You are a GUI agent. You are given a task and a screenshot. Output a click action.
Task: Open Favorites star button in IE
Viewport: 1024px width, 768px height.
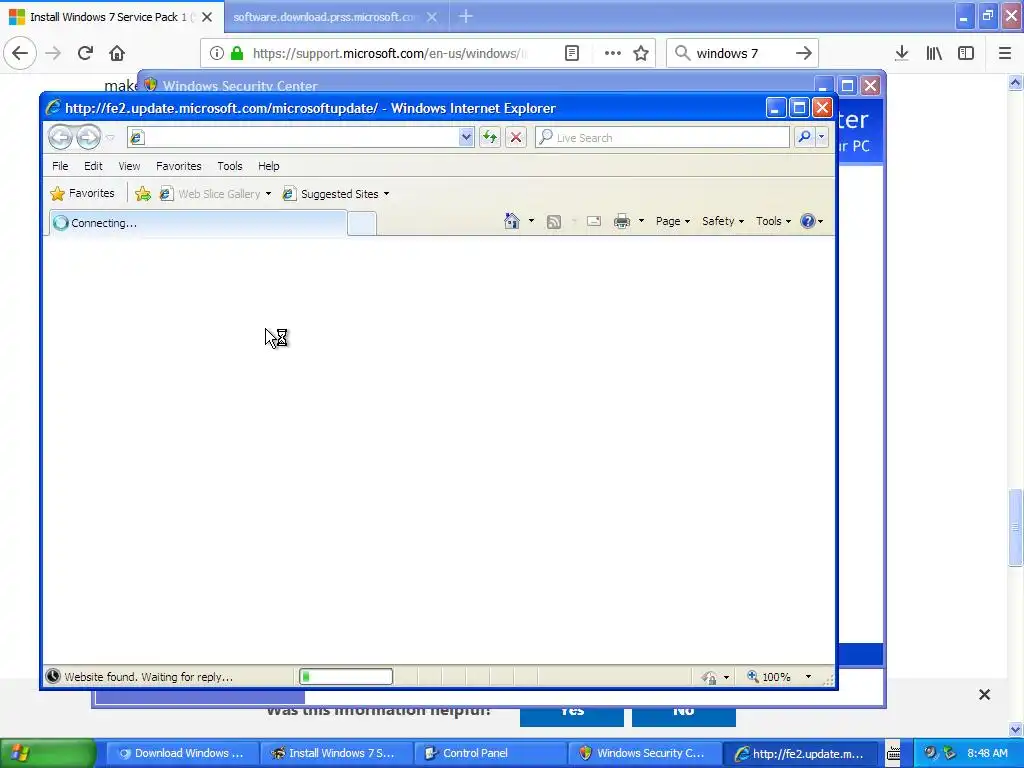[83, 193]
